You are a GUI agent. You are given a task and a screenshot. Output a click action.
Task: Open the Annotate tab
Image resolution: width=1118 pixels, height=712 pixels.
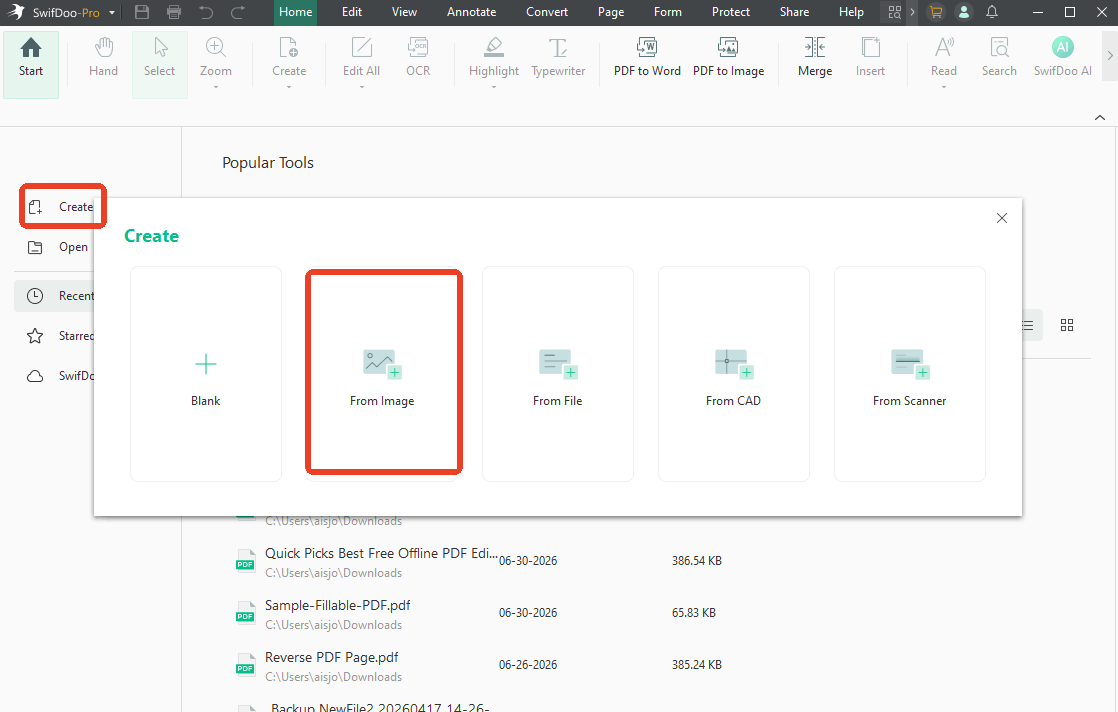471,12
